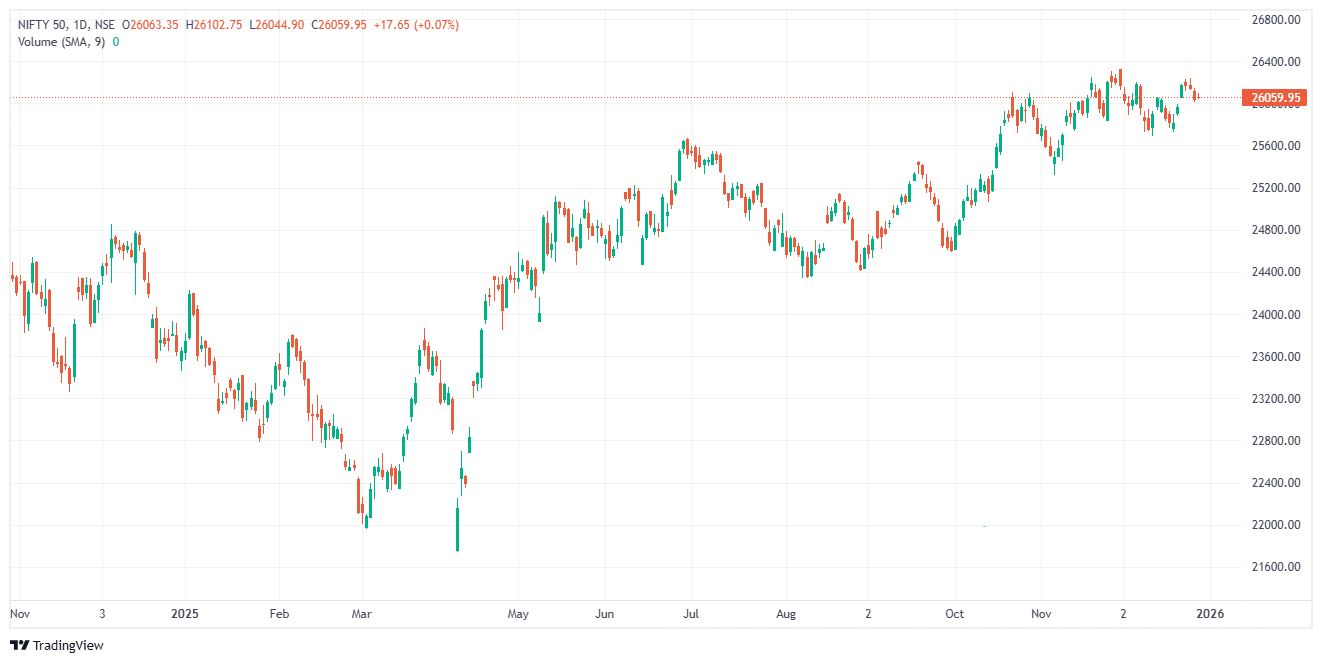Click the 2026 year marker on time axis

(1211, 613)
